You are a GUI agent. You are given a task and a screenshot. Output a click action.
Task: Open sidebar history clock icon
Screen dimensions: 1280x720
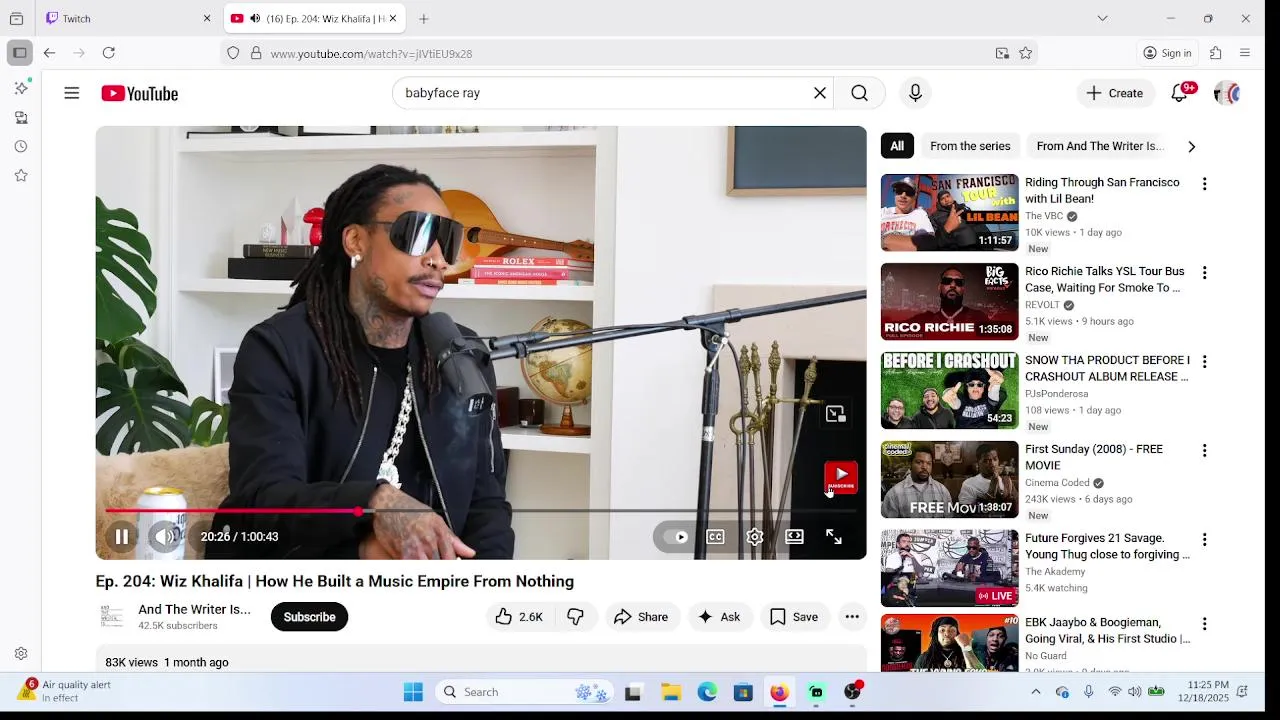[21, 147]
